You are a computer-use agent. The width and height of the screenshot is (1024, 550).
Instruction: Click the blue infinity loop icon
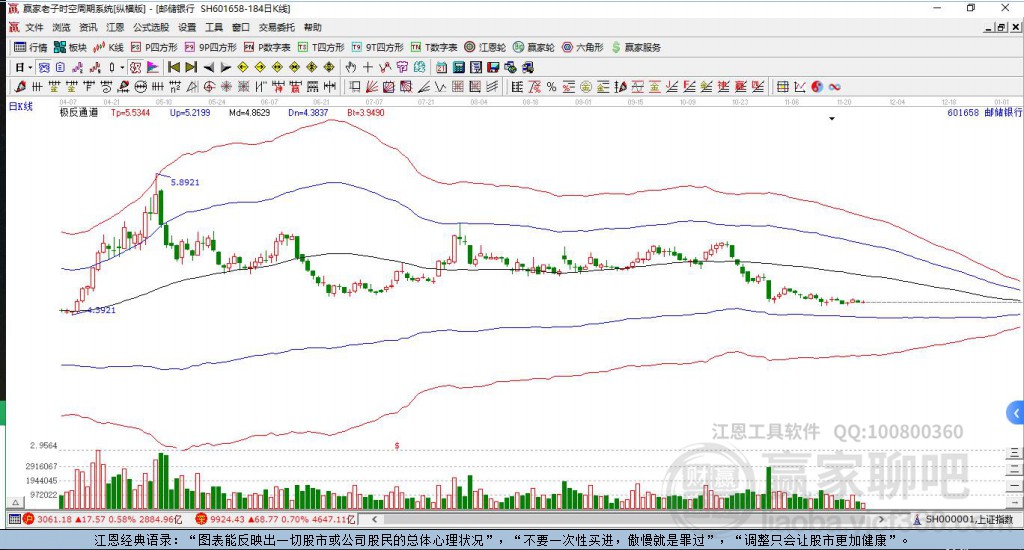(835, 87)
